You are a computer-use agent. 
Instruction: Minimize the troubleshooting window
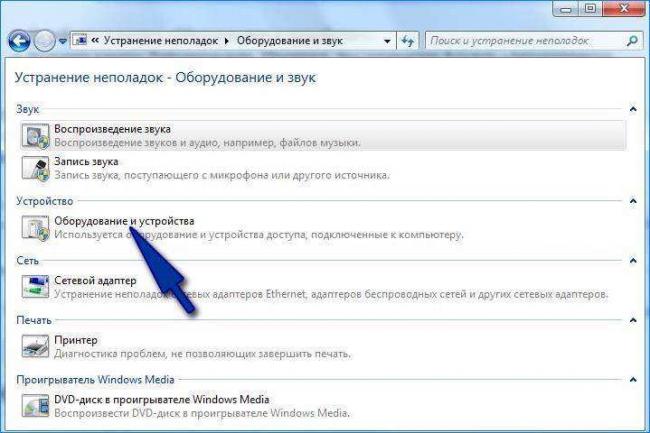click(x=566, y=9)
